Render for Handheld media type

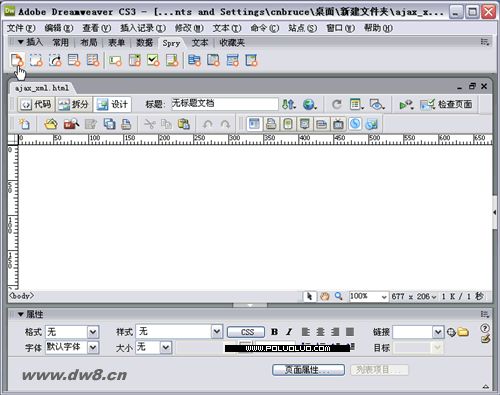click(x=288, y=124)
